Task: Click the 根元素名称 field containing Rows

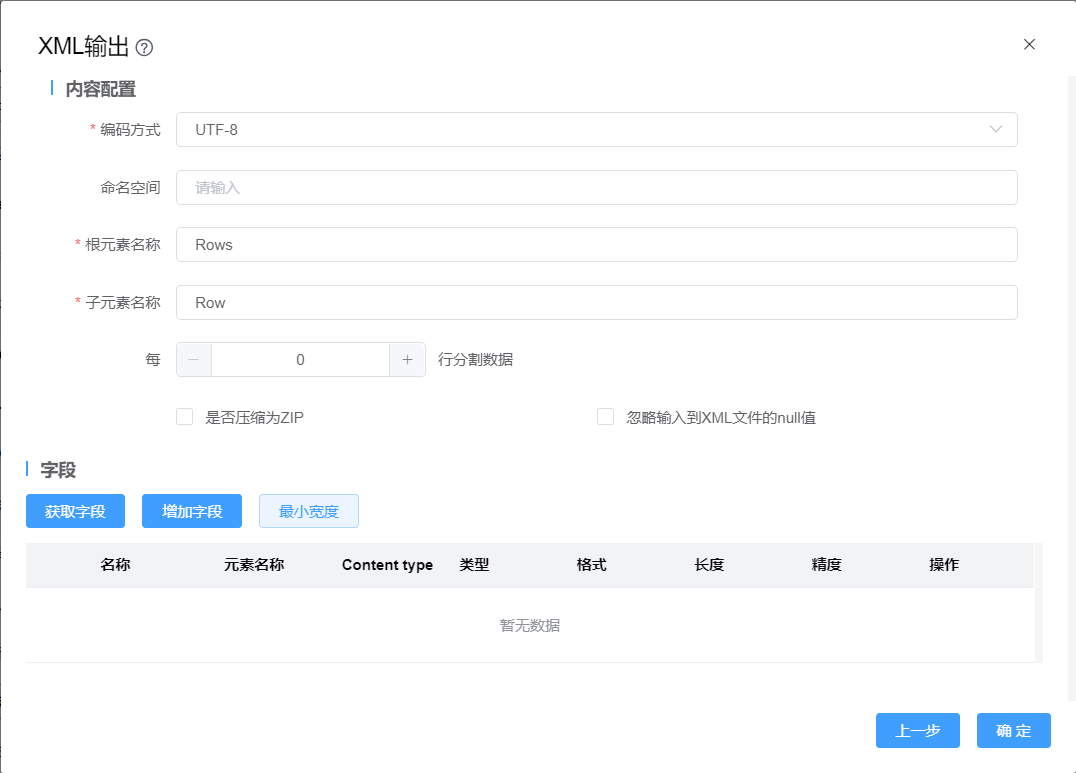Action: pos(596,245)
